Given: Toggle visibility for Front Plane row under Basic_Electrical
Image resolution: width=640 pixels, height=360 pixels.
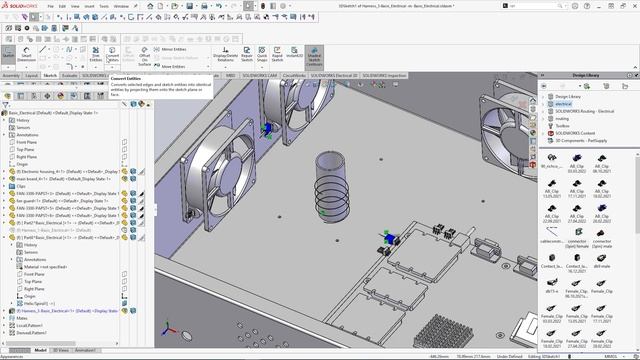Looking at the screenshot, I should (x=124, y=142).
